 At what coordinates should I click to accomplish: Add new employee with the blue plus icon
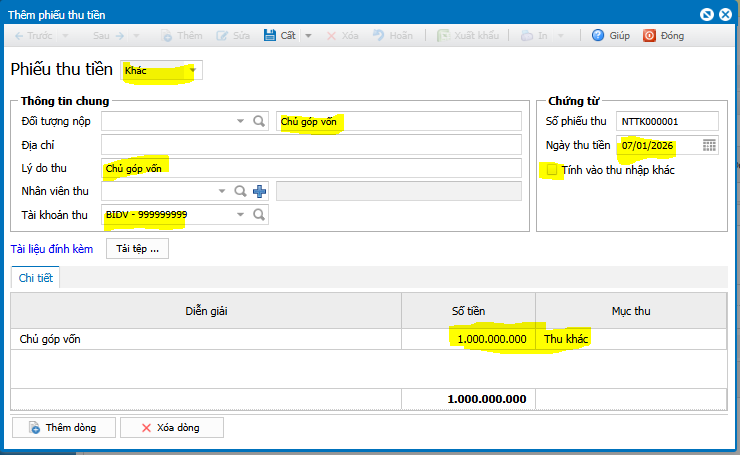tap(259, 191)
